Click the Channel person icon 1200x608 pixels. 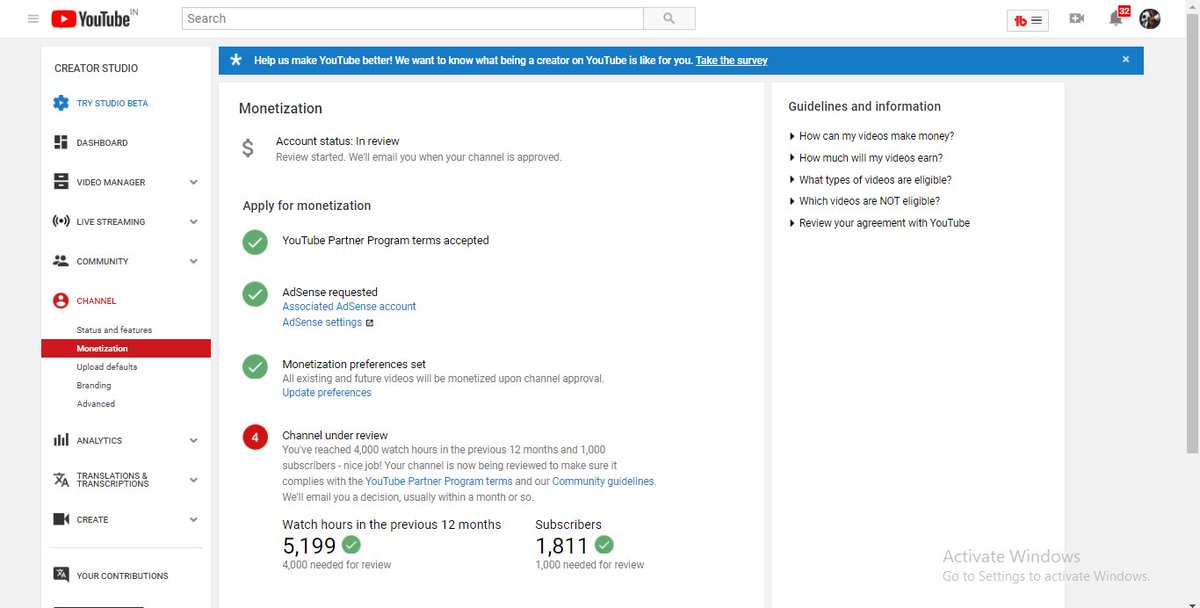point(61,300)
